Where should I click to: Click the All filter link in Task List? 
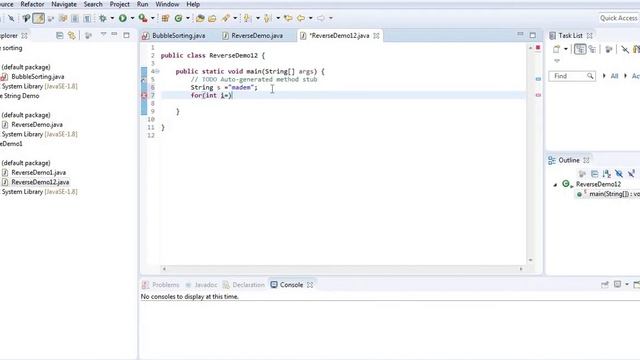point(614,76)
